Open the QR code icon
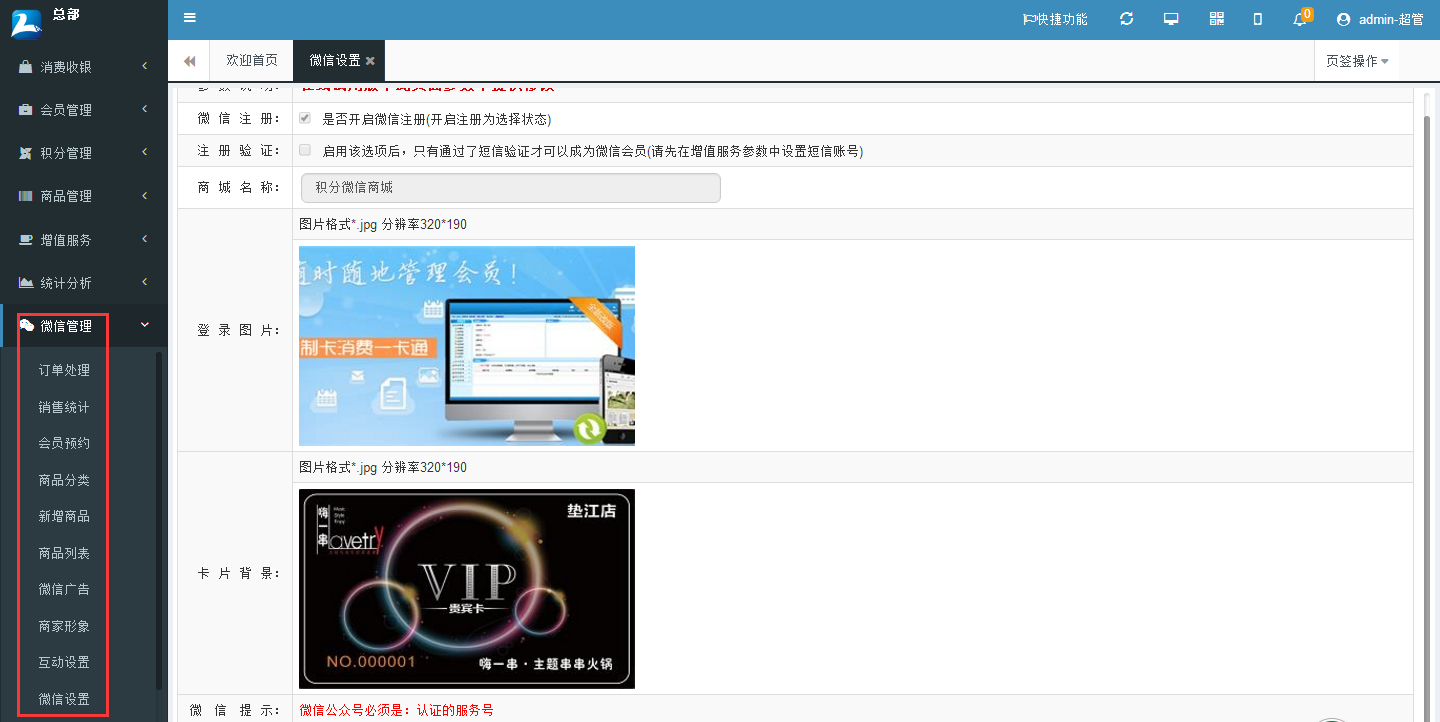 pyautogui.click(x=1216, y=19)
